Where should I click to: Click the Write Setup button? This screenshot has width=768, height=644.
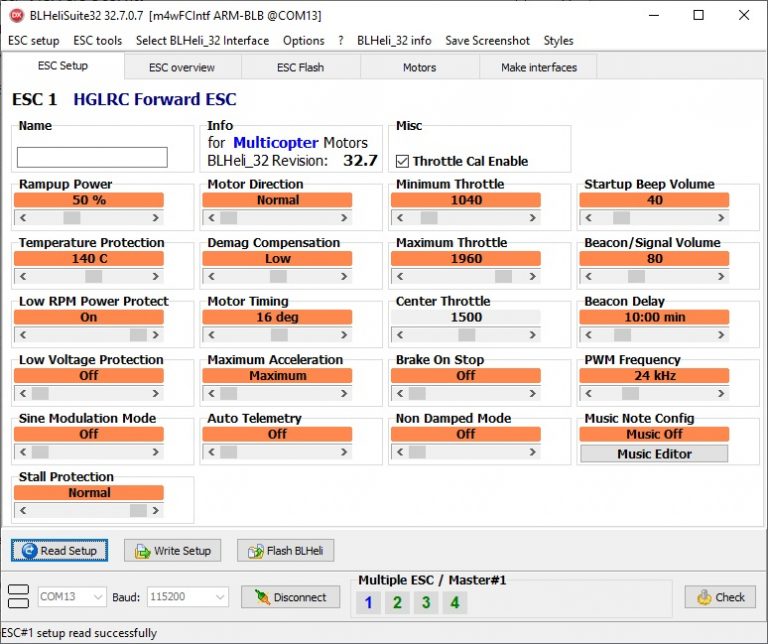click(x=172, y=550)
